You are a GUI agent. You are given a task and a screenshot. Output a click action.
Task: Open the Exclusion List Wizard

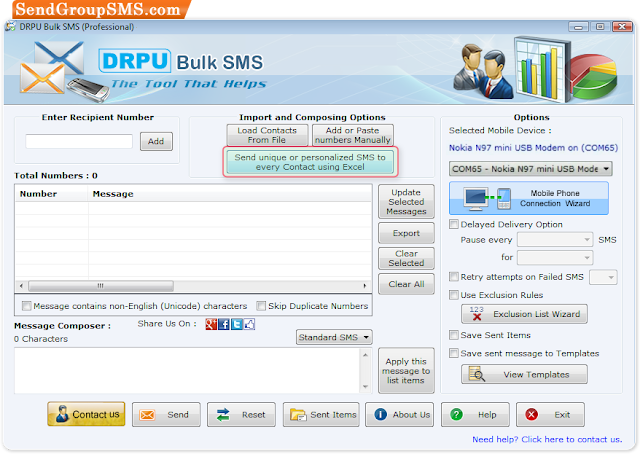pyautogui.click(x=524, y=314)
